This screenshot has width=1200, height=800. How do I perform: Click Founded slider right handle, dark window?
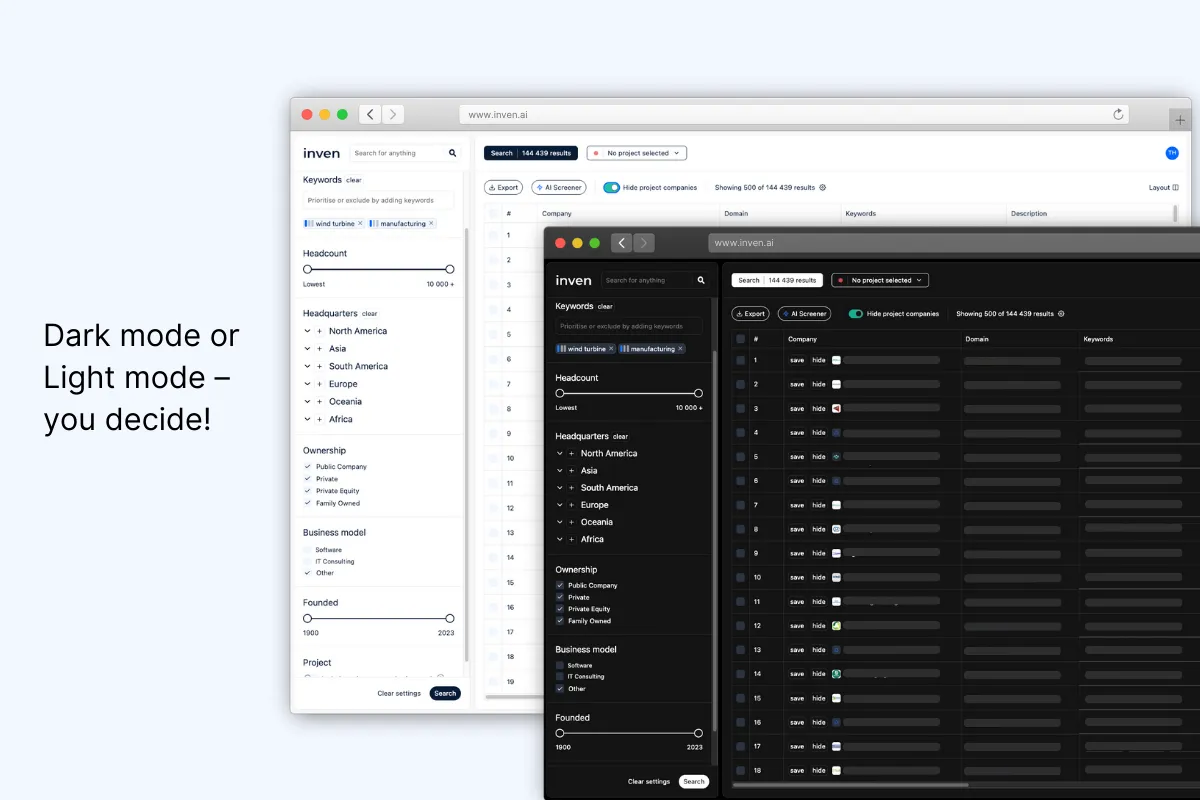pos(698,734)
